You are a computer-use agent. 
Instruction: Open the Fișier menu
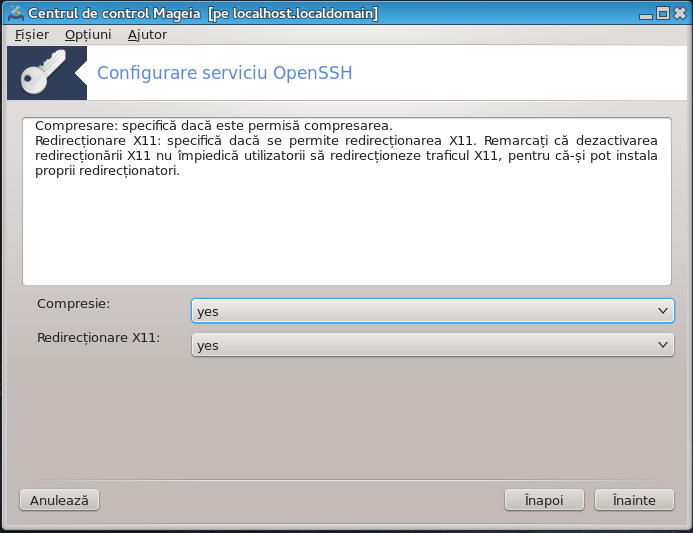[32, 34]
